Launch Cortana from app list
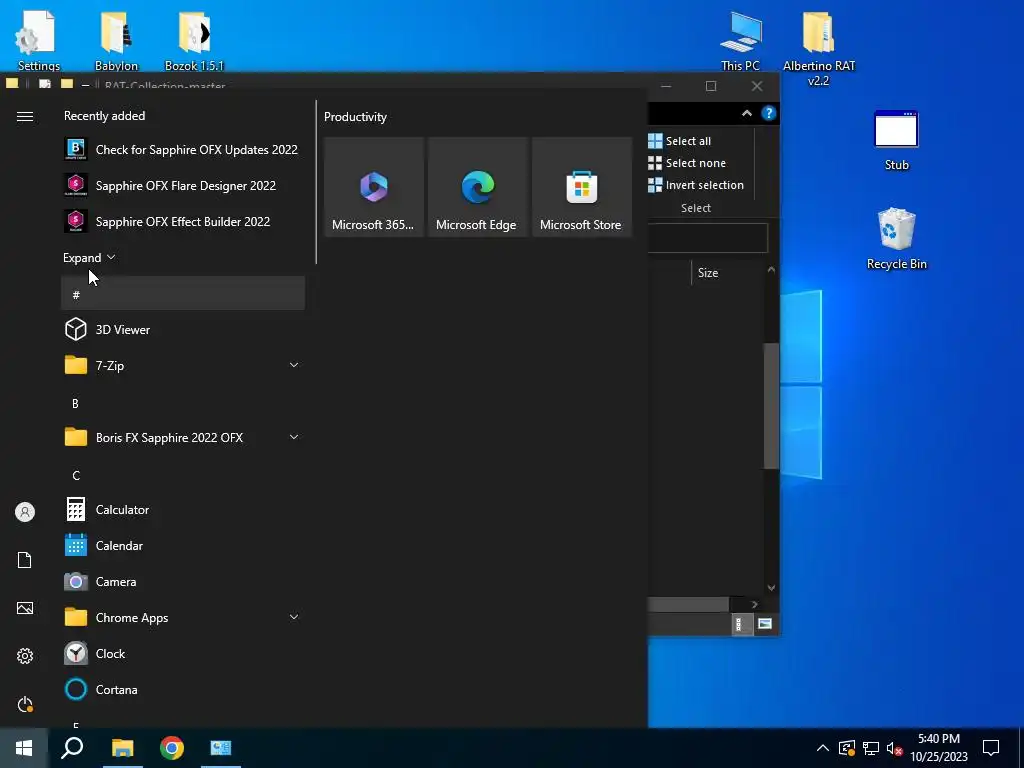Screen dimensions: 1024x768 [183, 690]
